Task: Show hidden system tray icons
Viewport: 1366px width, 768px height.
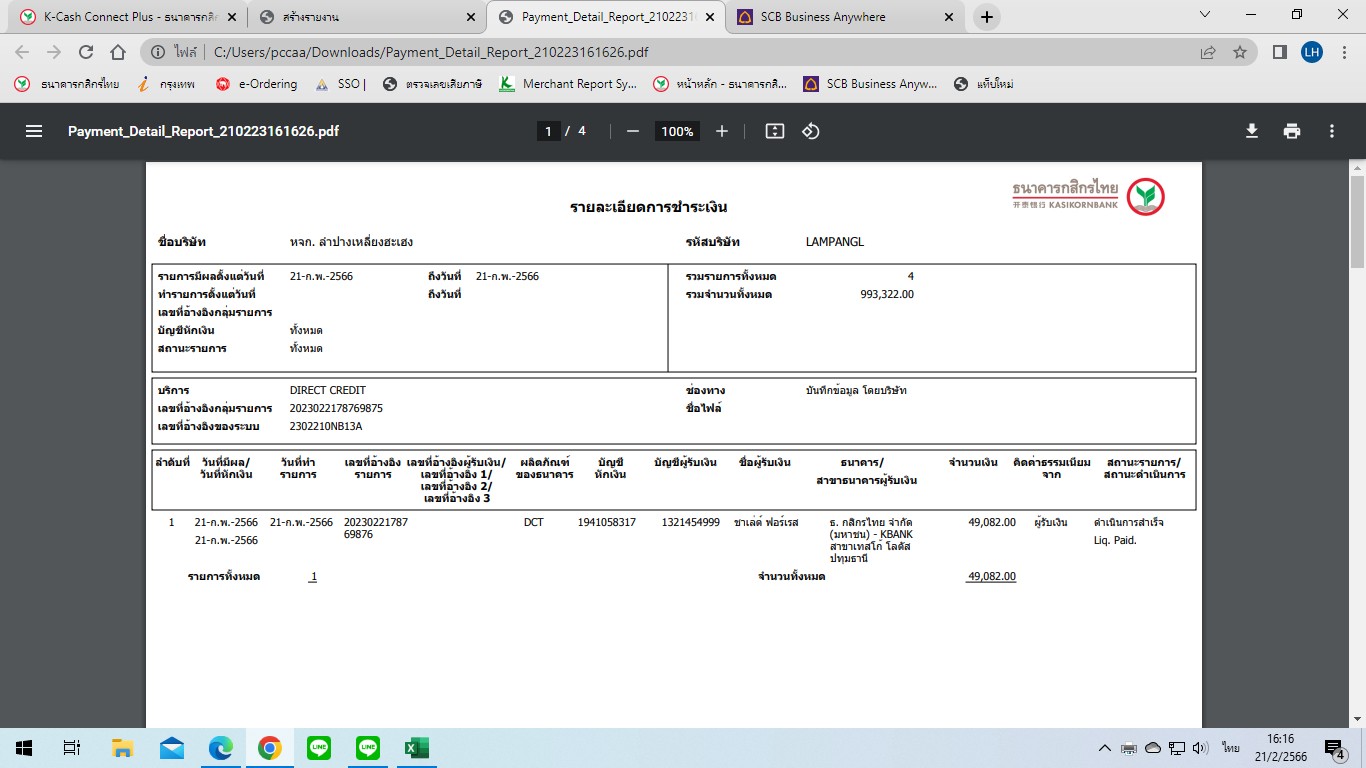Action: [x=1104, y=748]
